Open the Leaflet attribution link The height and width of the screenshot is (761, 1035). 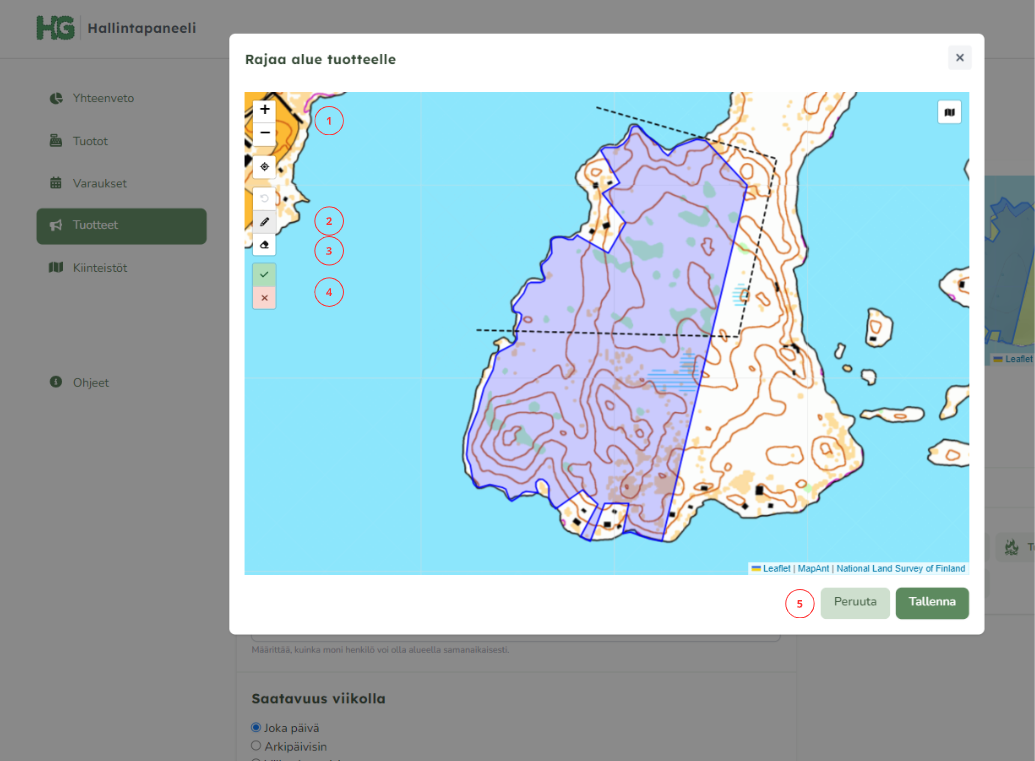[776, 569]
